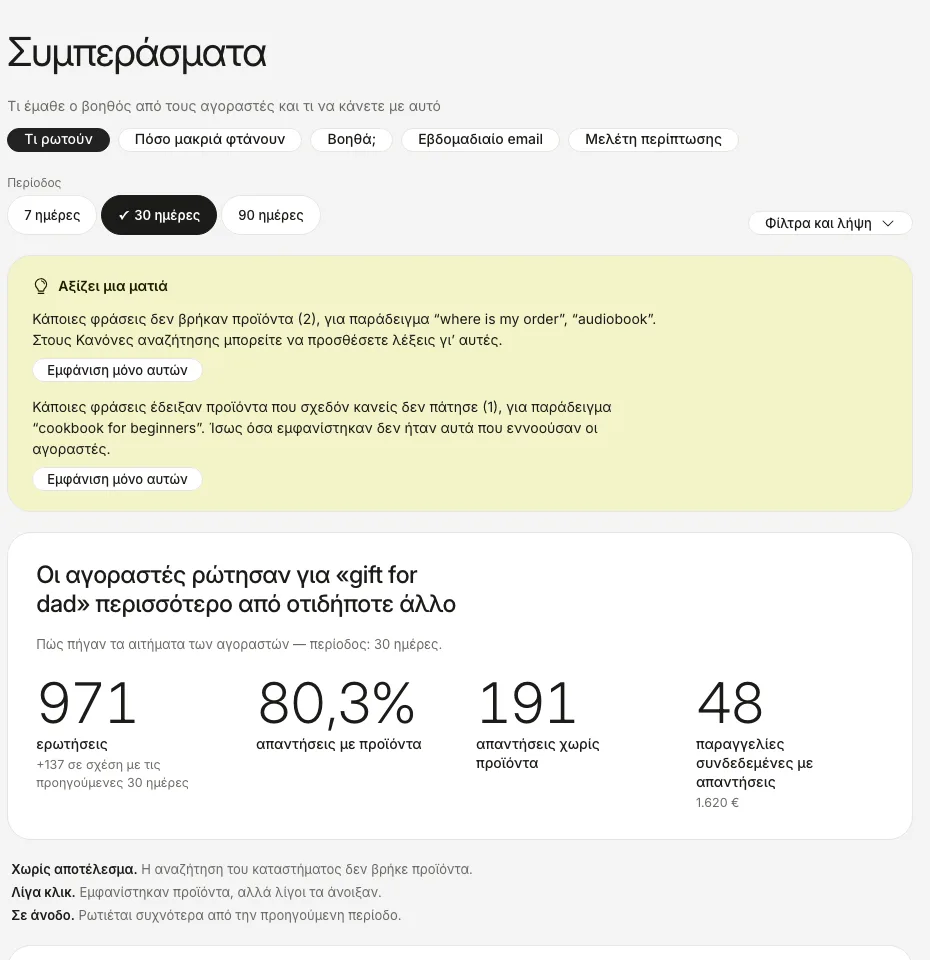Viewport: 930px width, 960px height.
Task: Select the 30 ημέρες period option
Action: coord(159,215)
